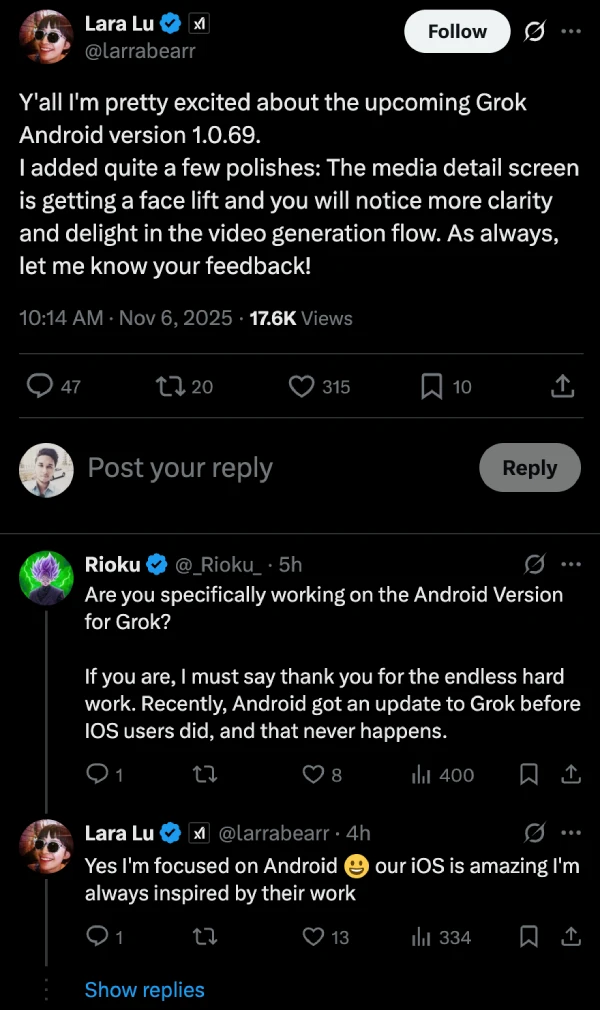The height and width of the screenshot is (1010, 600).
Task: Expand the hidden replies with Show replies
Action: pyautogui.click(x=144, y=990)
